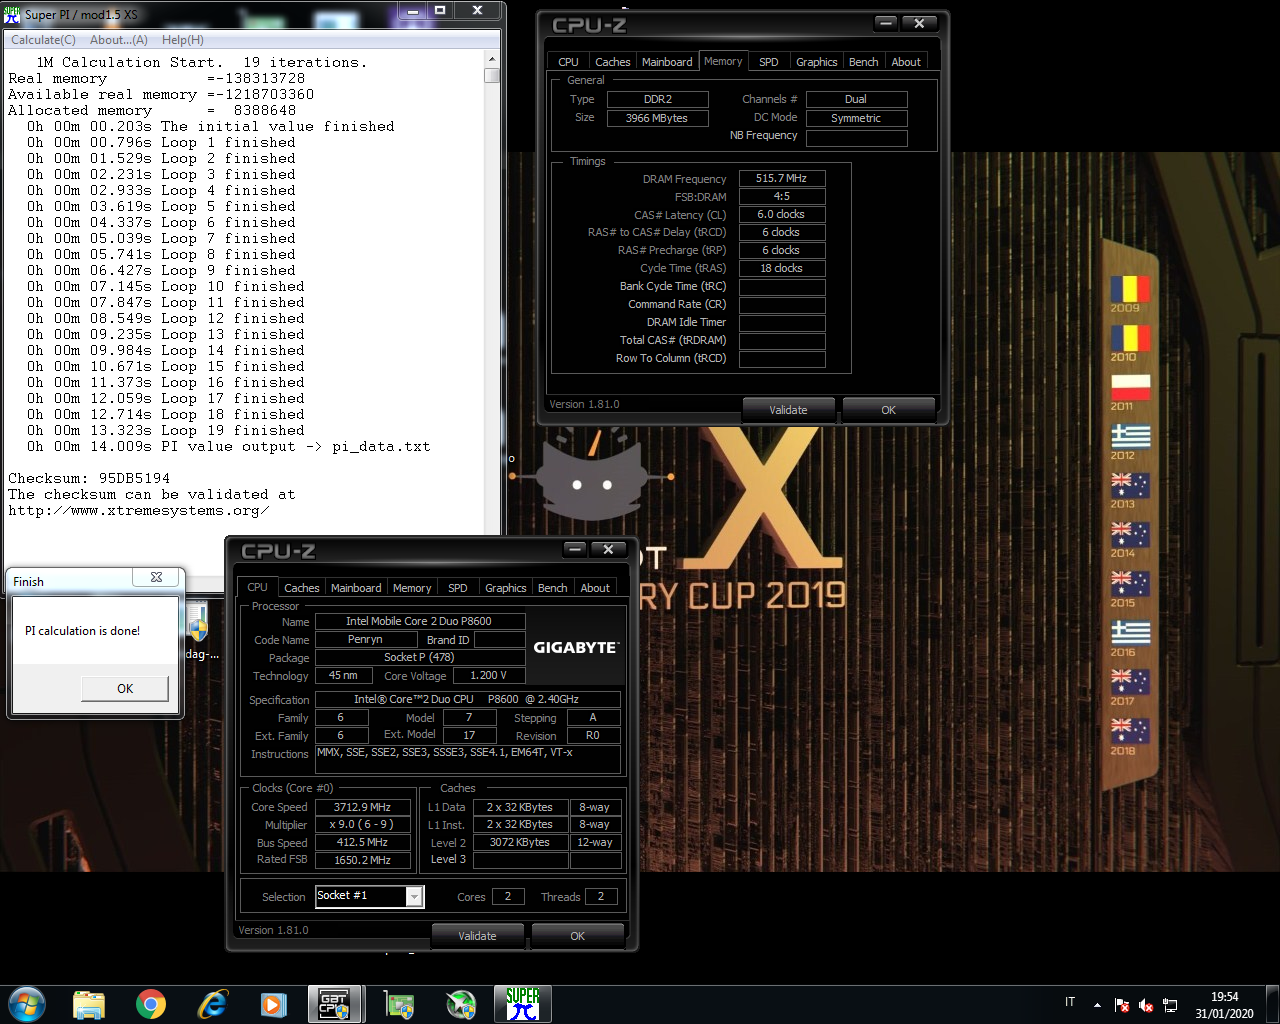The image size is (1280, 1024).
Task: Open Mainboard tab in CPU-Z Memory window
Action: coord(667,62)
